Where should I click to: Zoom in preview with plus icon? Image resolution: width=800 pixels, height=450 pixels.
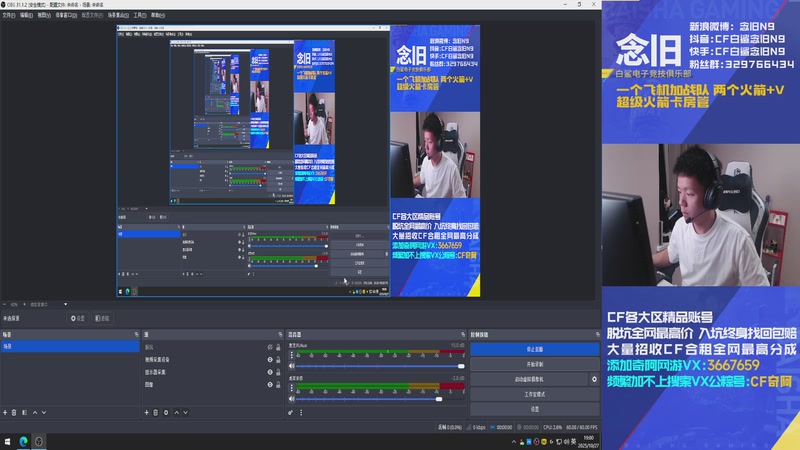(24, 304)
